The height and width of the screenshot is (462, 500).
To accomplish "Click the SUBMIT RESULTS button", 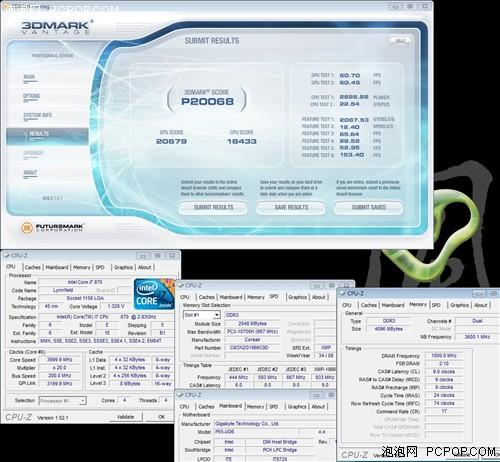I will [x=213, y=207].
